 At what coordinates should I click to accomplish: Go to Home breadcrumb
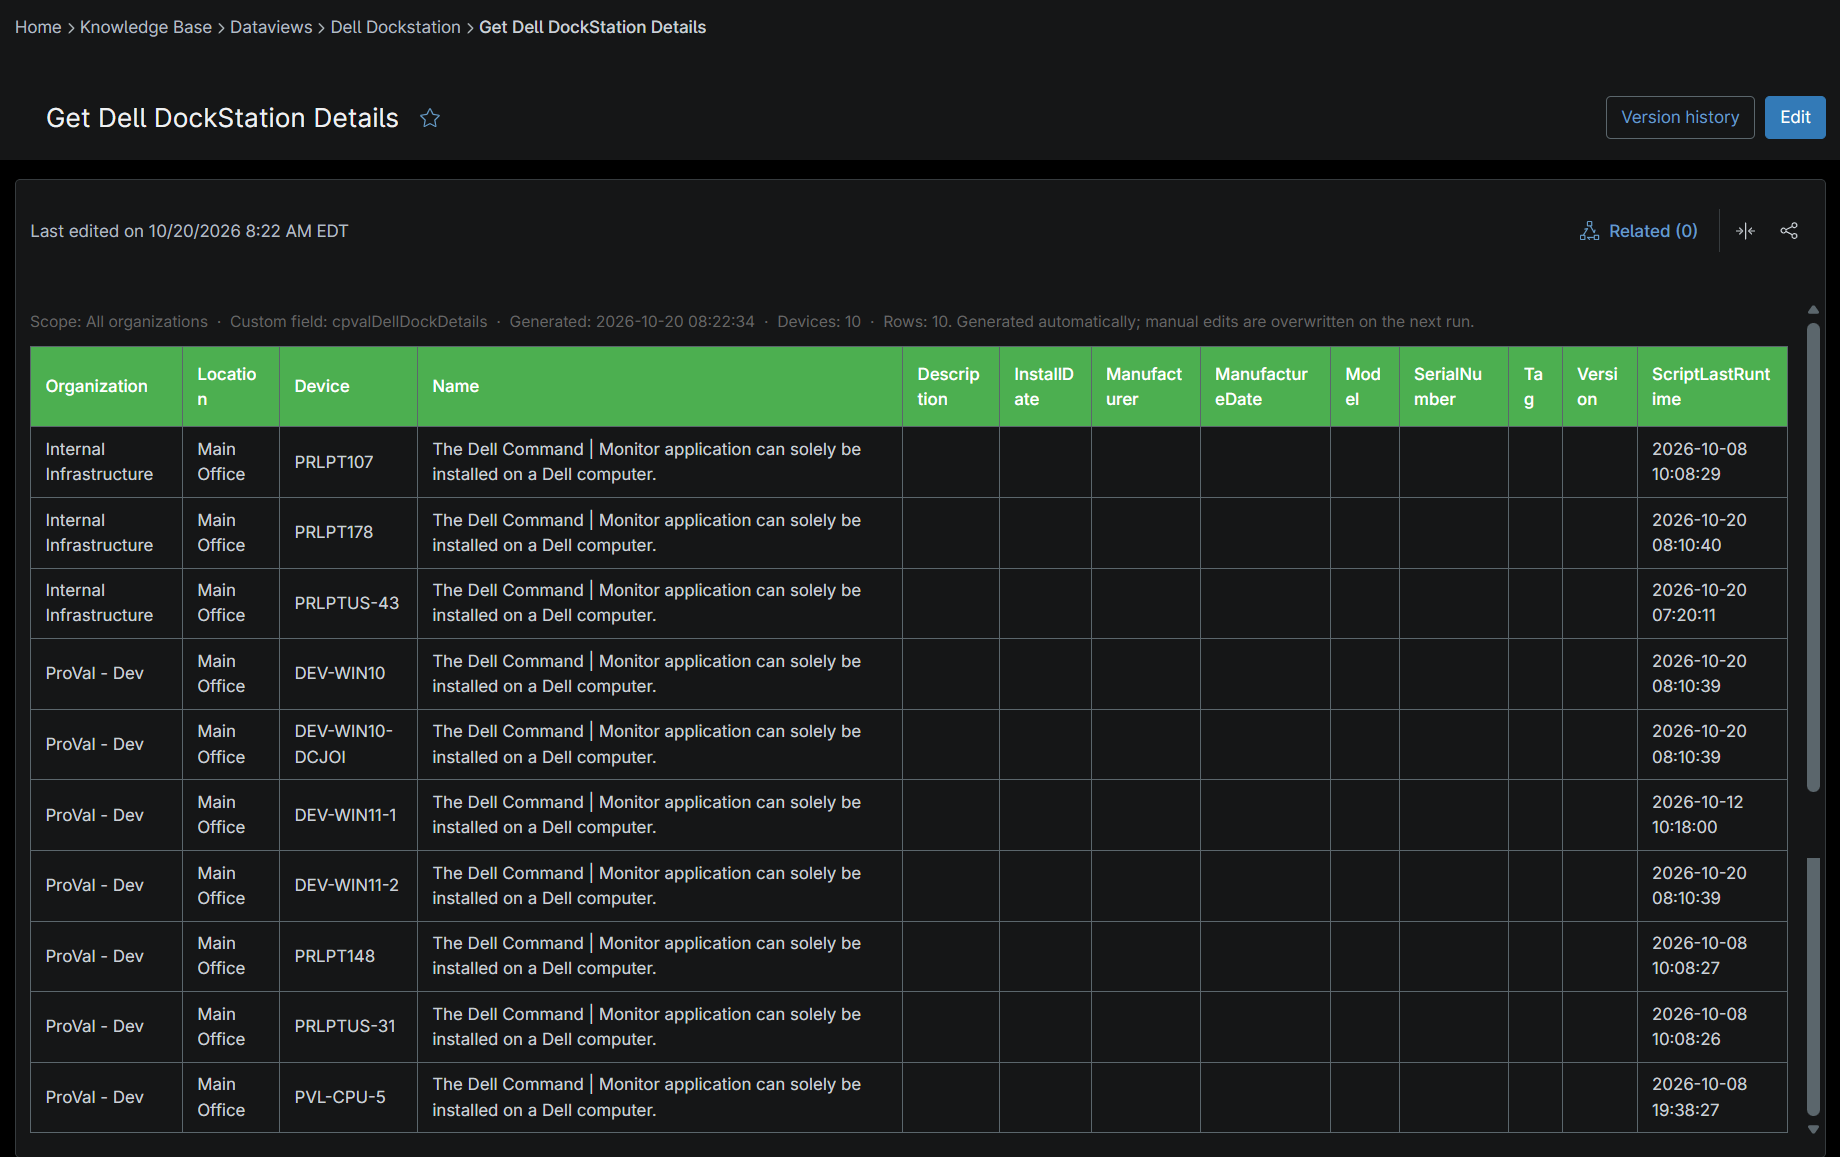click(x=38, y=27)
